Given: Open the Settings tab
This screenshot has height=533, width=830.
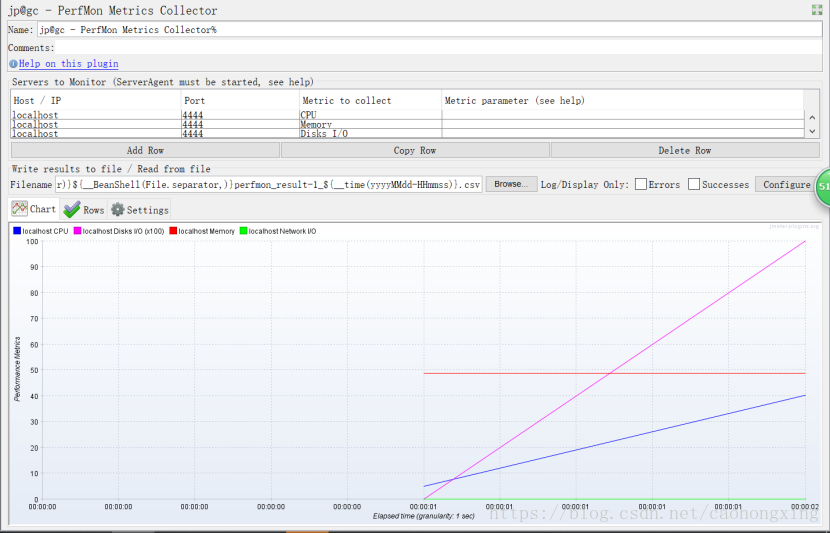Looking at the screenshot, I should [140, 210].
